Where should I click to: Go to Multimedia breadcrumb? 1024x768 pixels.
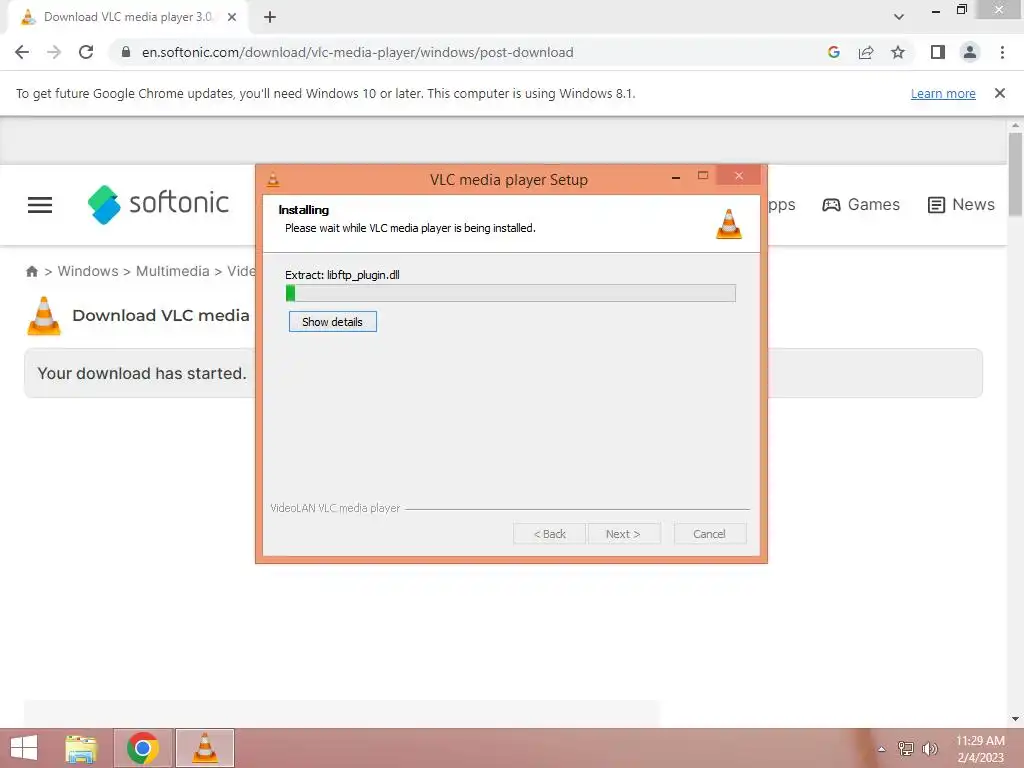tap(172, 271)
